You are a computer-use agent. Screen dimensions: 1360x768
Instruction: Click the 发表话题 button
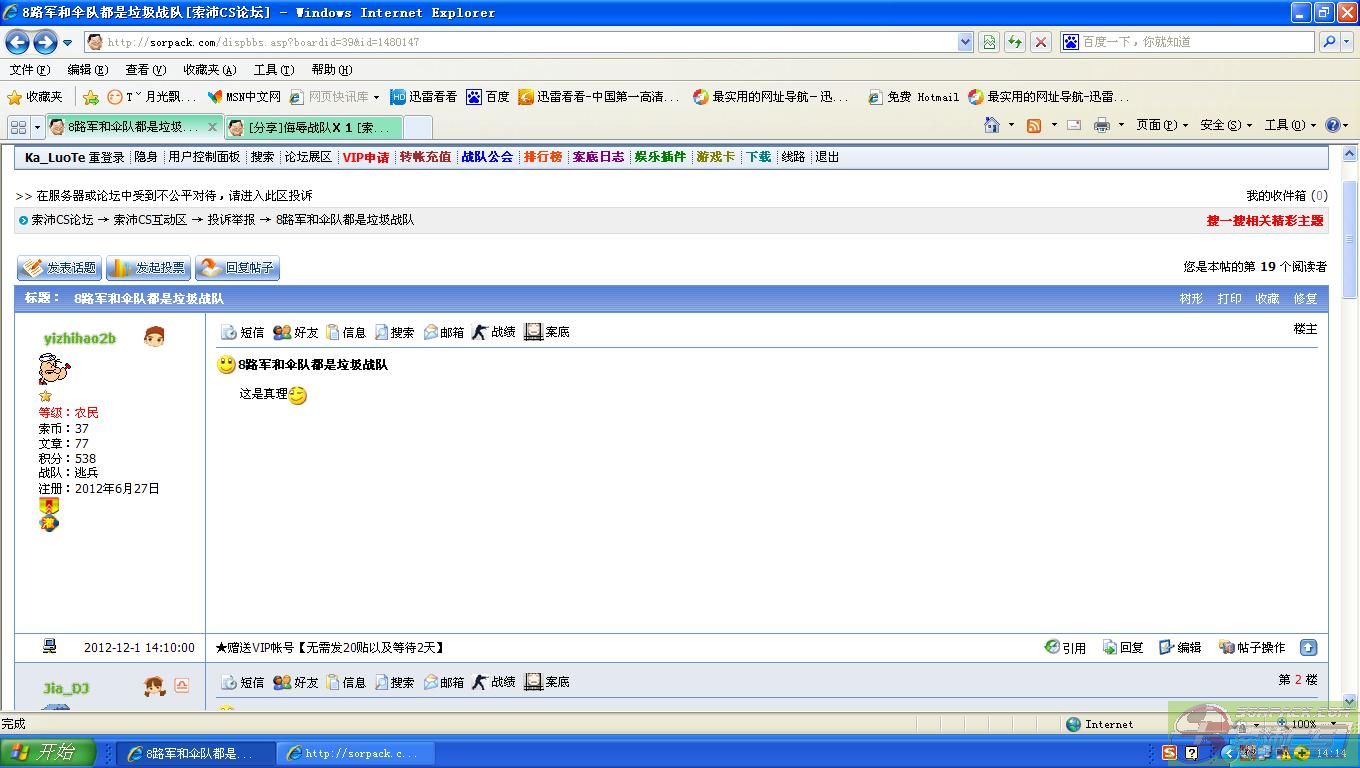point(60,268)
